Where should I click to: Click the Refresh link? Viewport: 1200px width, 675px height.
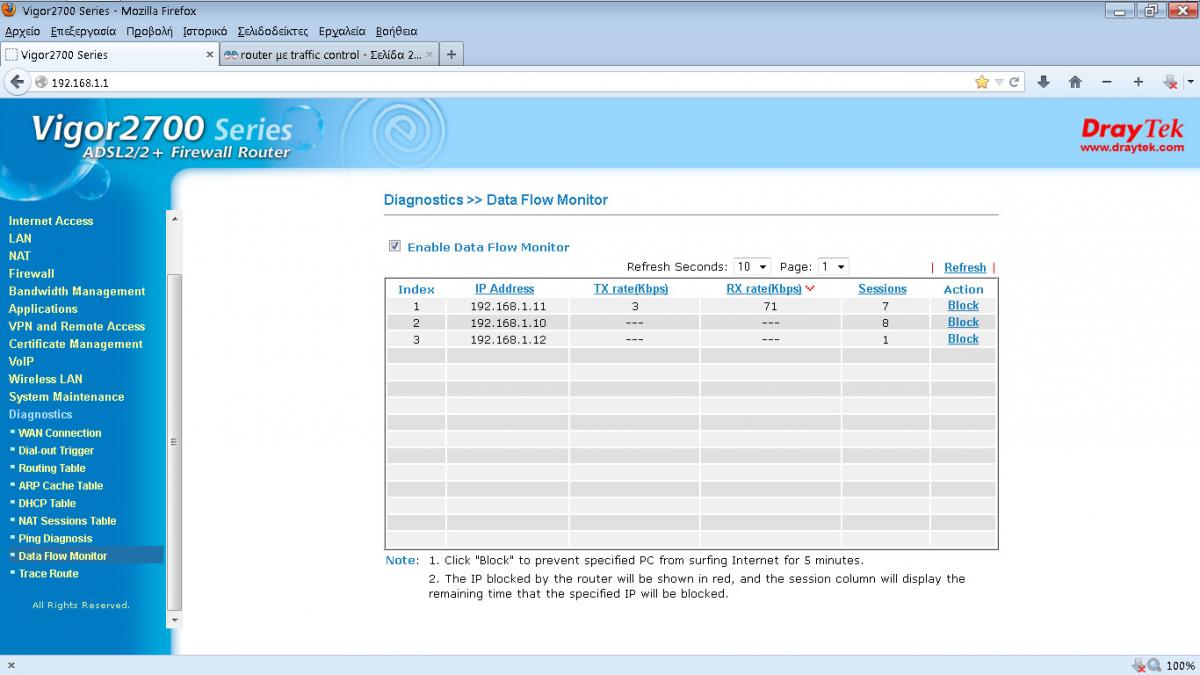[965, 268]
